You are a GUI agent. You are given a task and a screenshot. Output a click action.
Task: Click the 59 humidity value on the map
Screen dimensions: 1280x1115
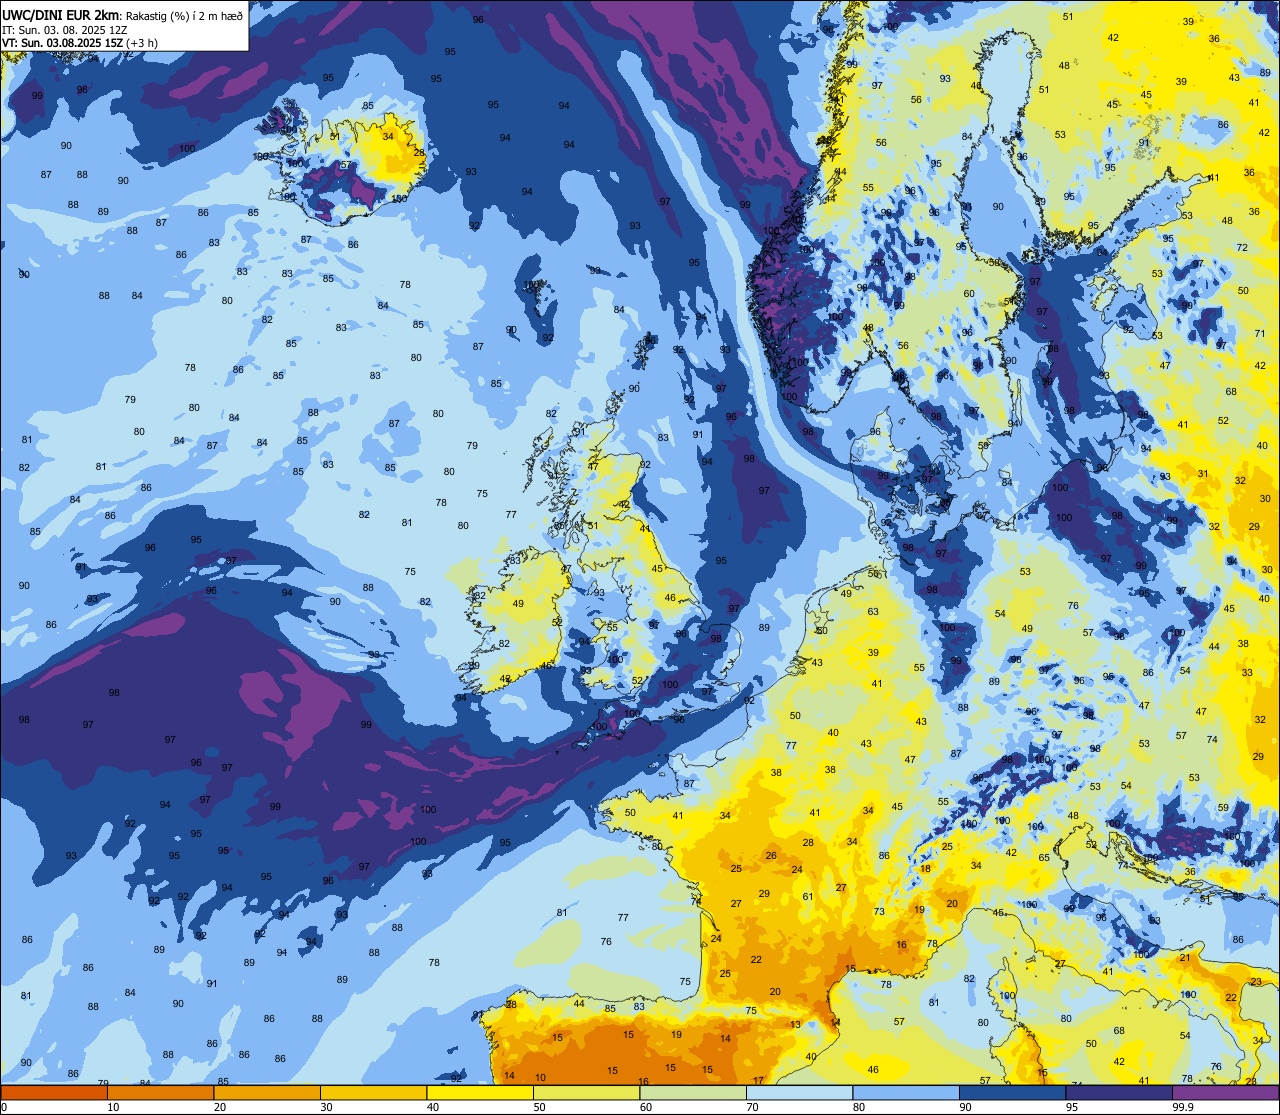1222,807
